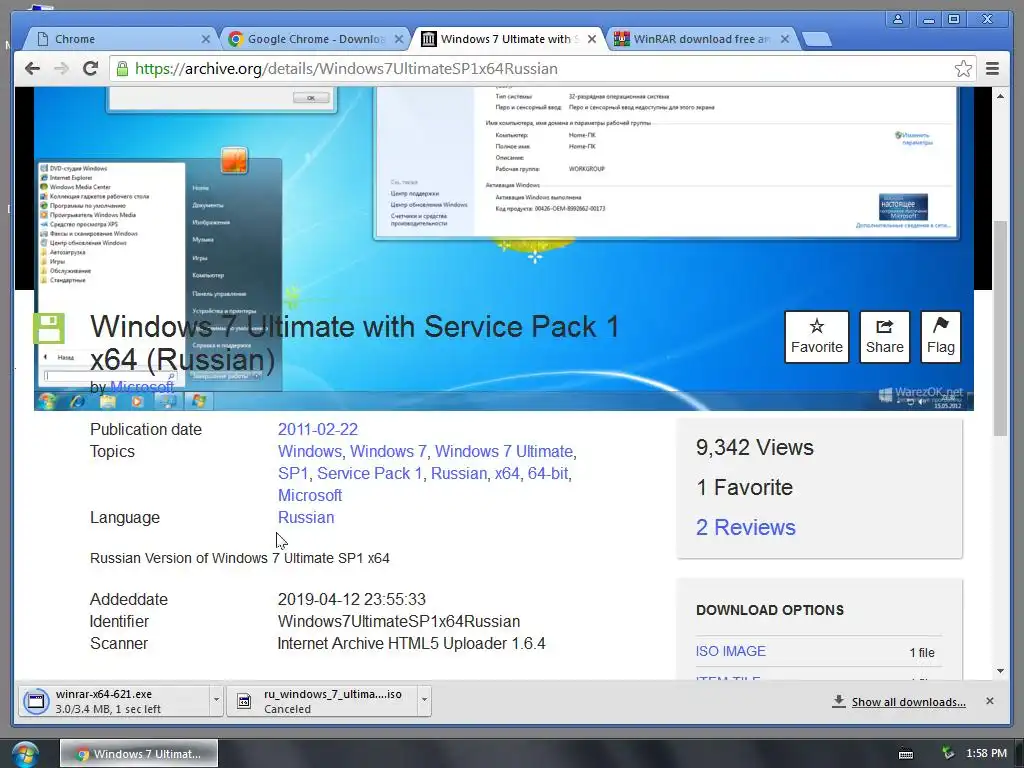
Task: Click the green padlock security icon
Action: click(x=122, y=69)
